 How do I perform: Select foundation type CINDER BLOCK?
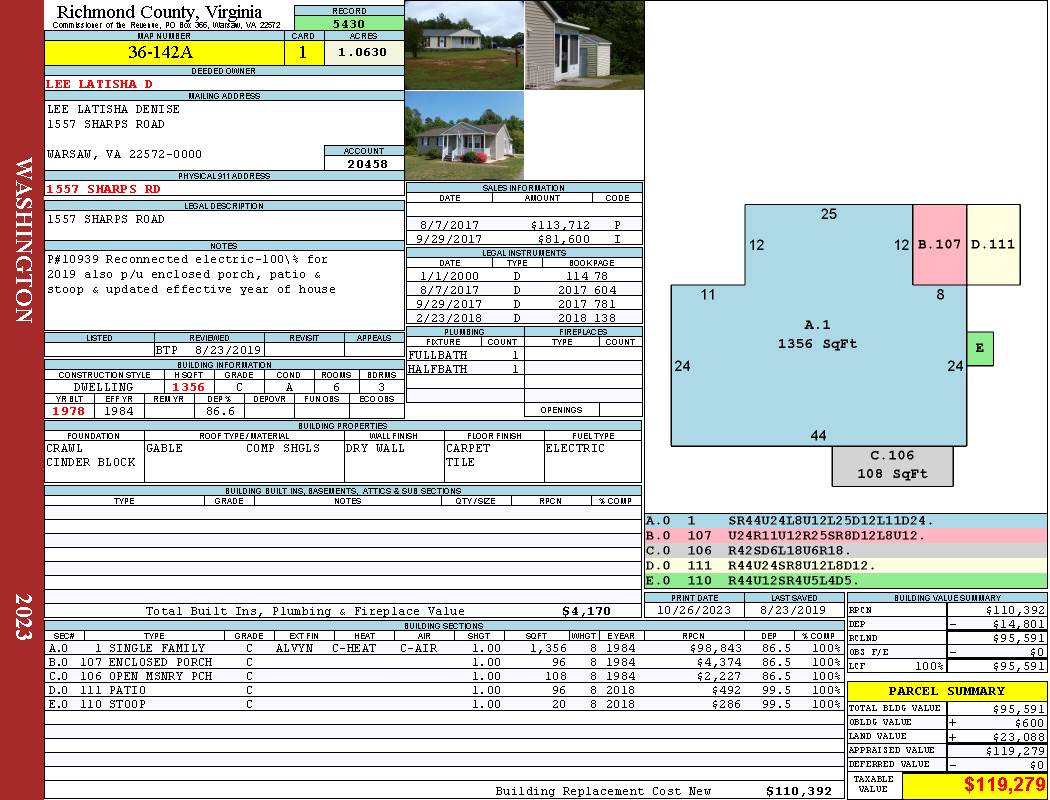90,462
